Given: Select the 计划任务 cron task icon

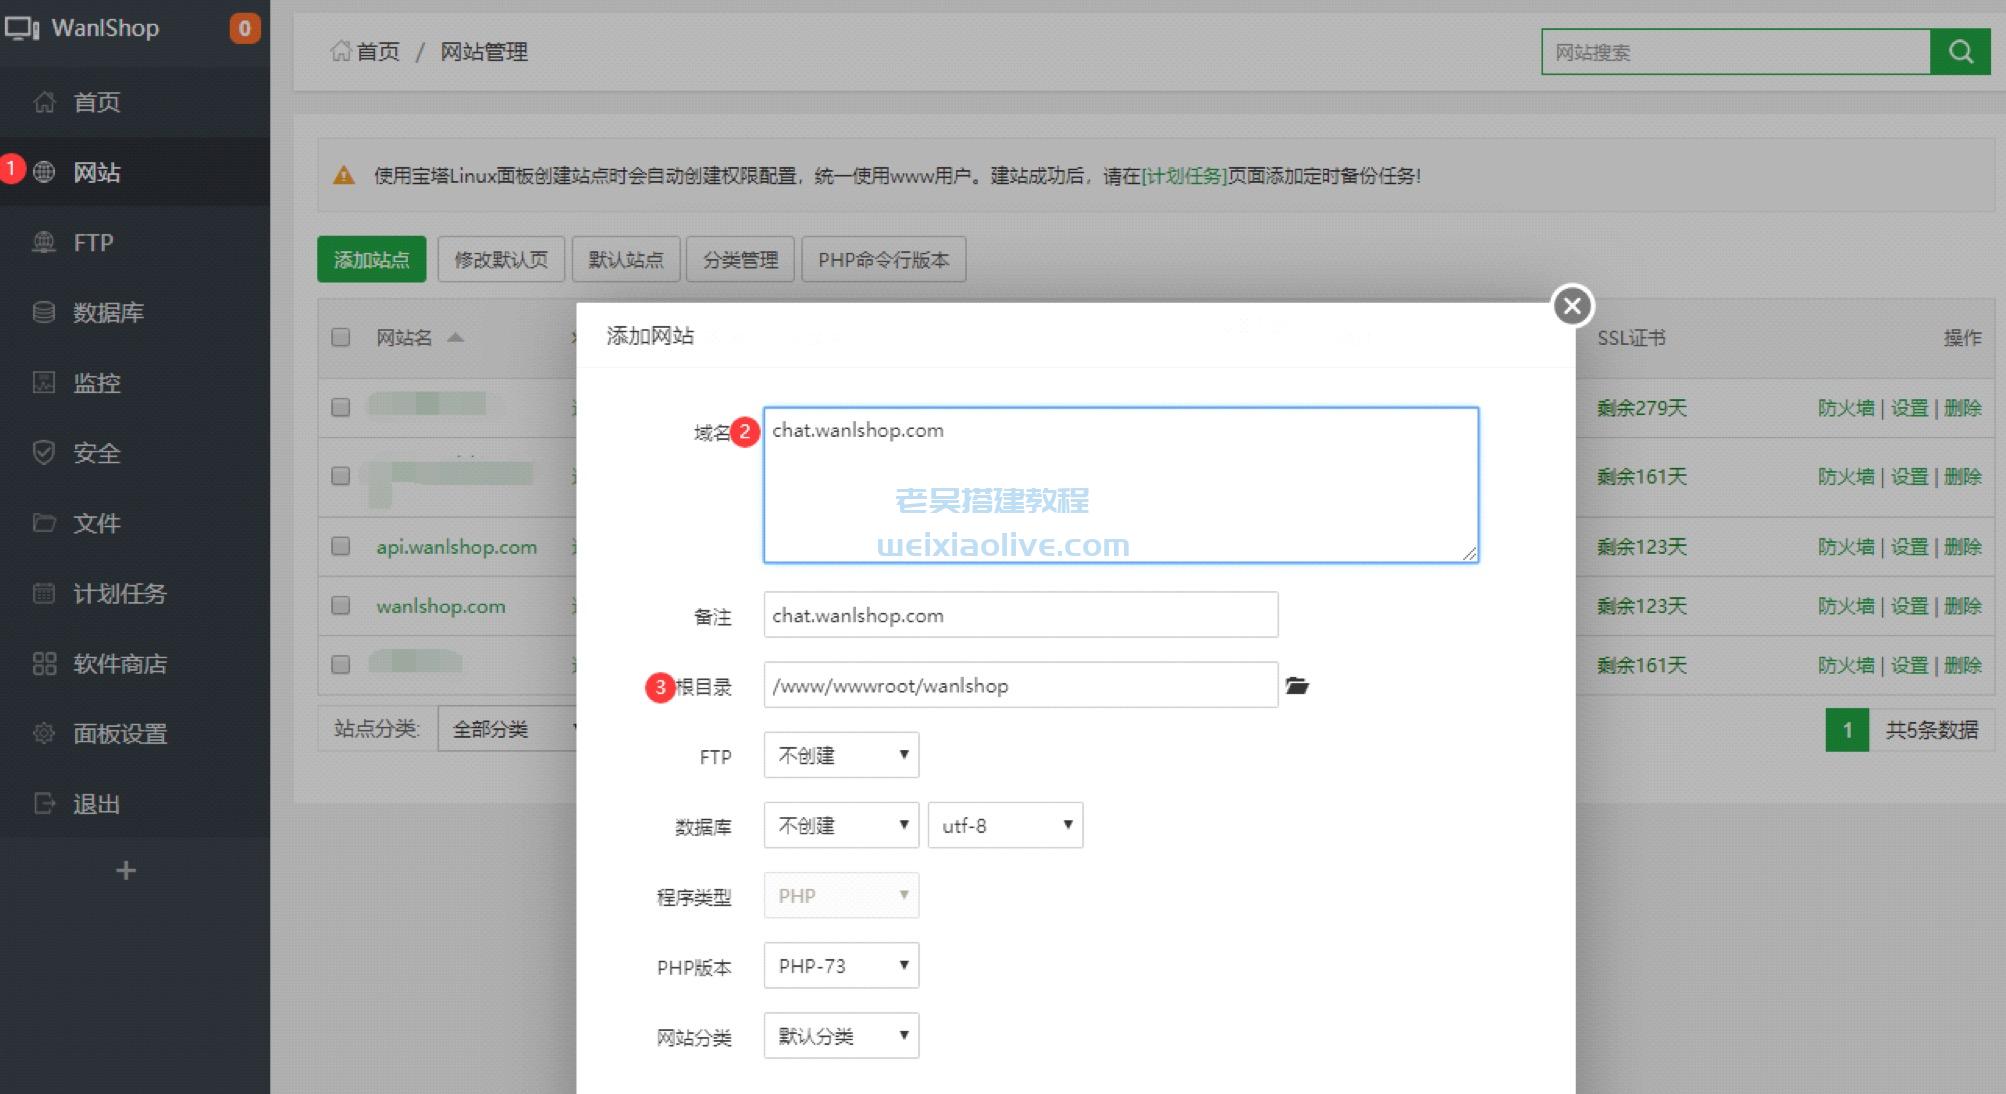Looking at the screenshot, I should (x=44, y=594).
